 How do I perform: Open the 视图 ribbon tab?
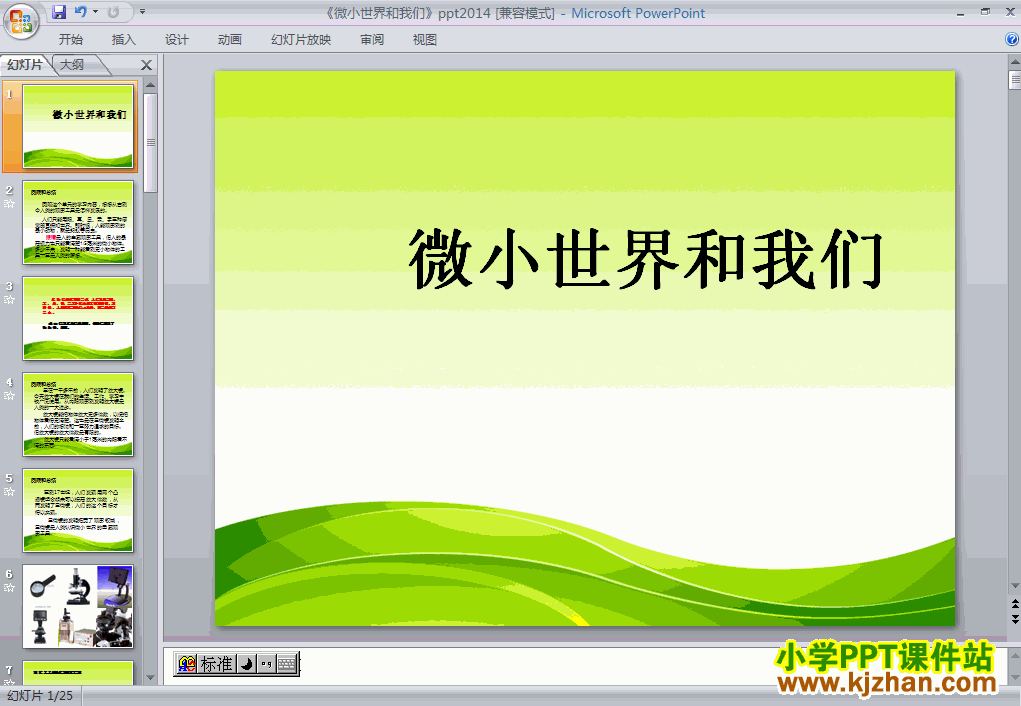pos(425,40)
